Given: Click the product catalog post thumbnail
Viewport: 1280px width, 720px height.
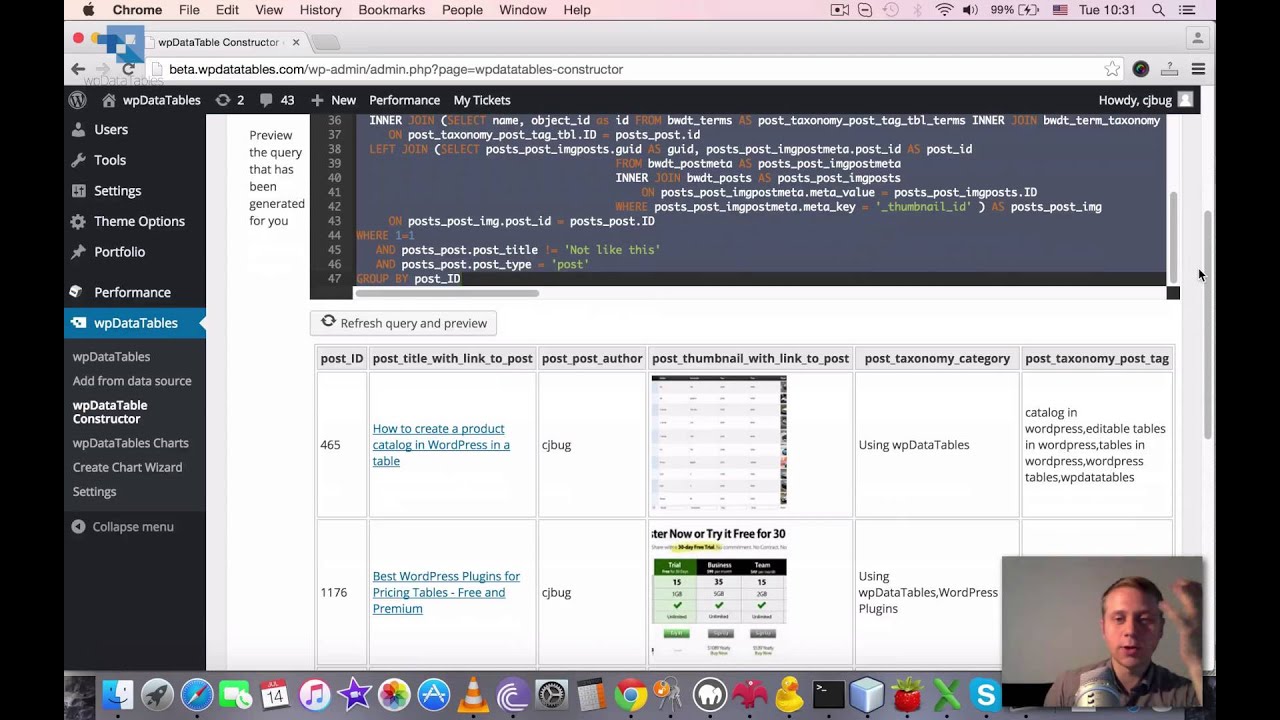Looking at the screenshot, I should (719, 442).
